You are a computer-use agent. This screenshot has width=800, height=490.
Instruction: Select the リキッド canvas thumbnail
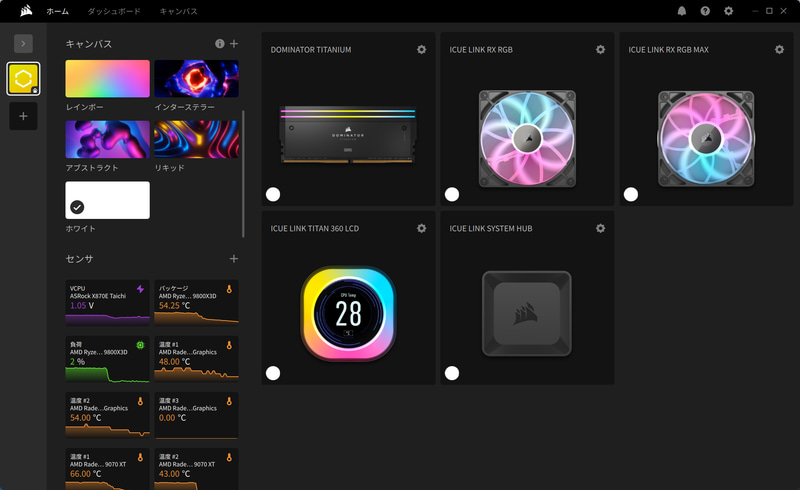pos(196,139)
